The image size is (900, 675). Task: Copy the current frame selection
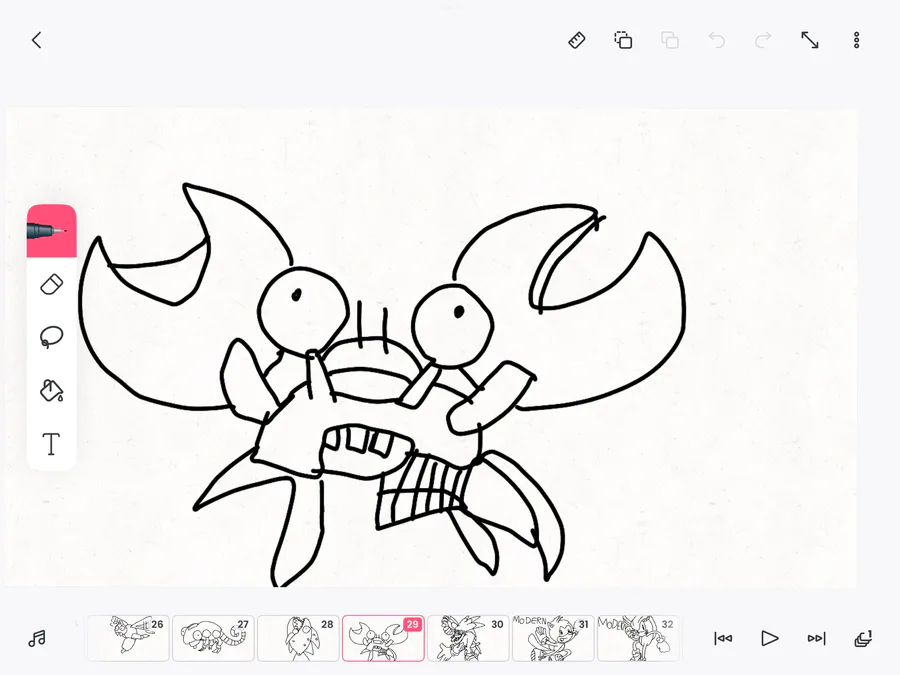[x=623, y=40]
